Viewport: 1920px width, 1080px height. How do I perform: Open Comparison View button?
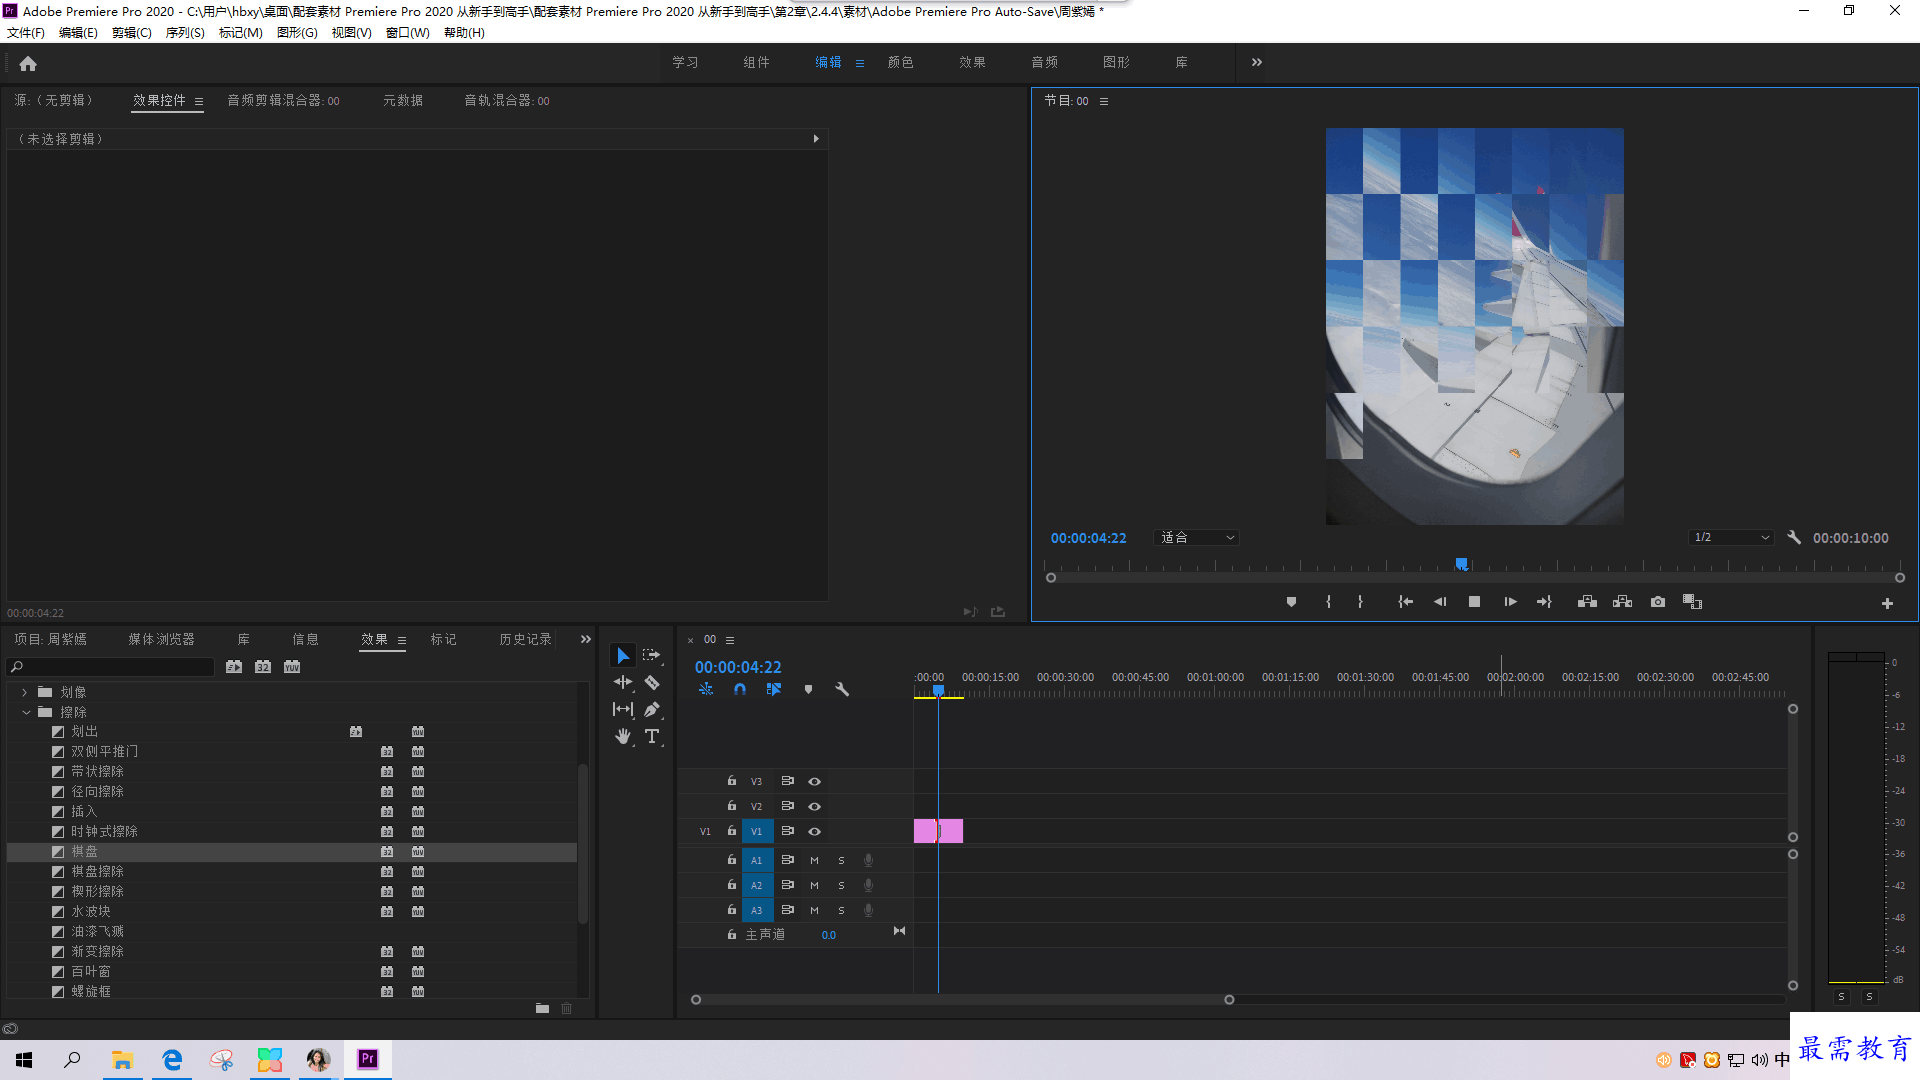point(1692,602)
